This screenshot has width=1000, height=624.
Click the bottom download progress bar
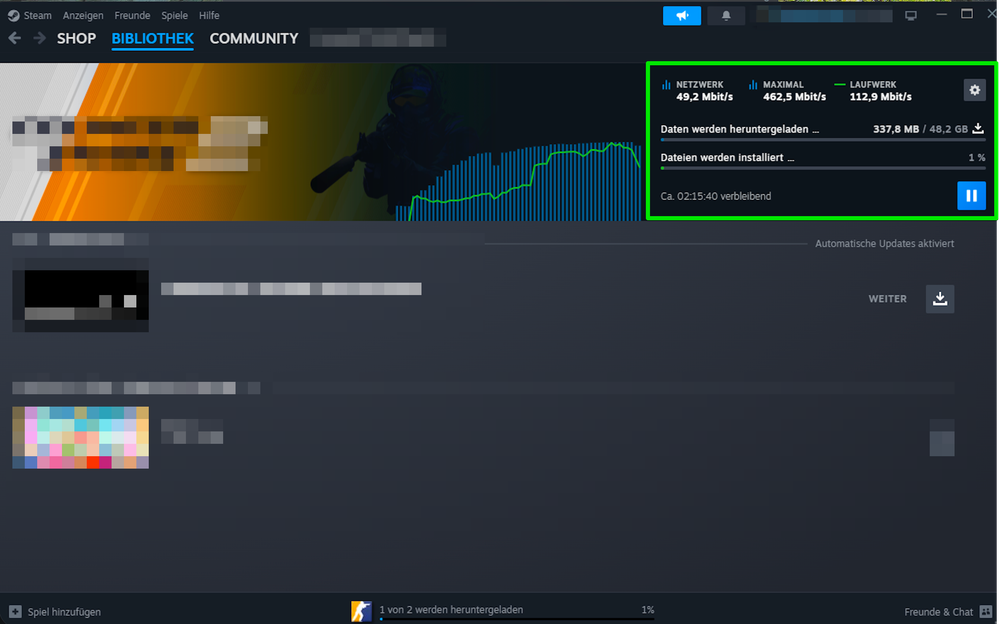(x=516, y=619)
